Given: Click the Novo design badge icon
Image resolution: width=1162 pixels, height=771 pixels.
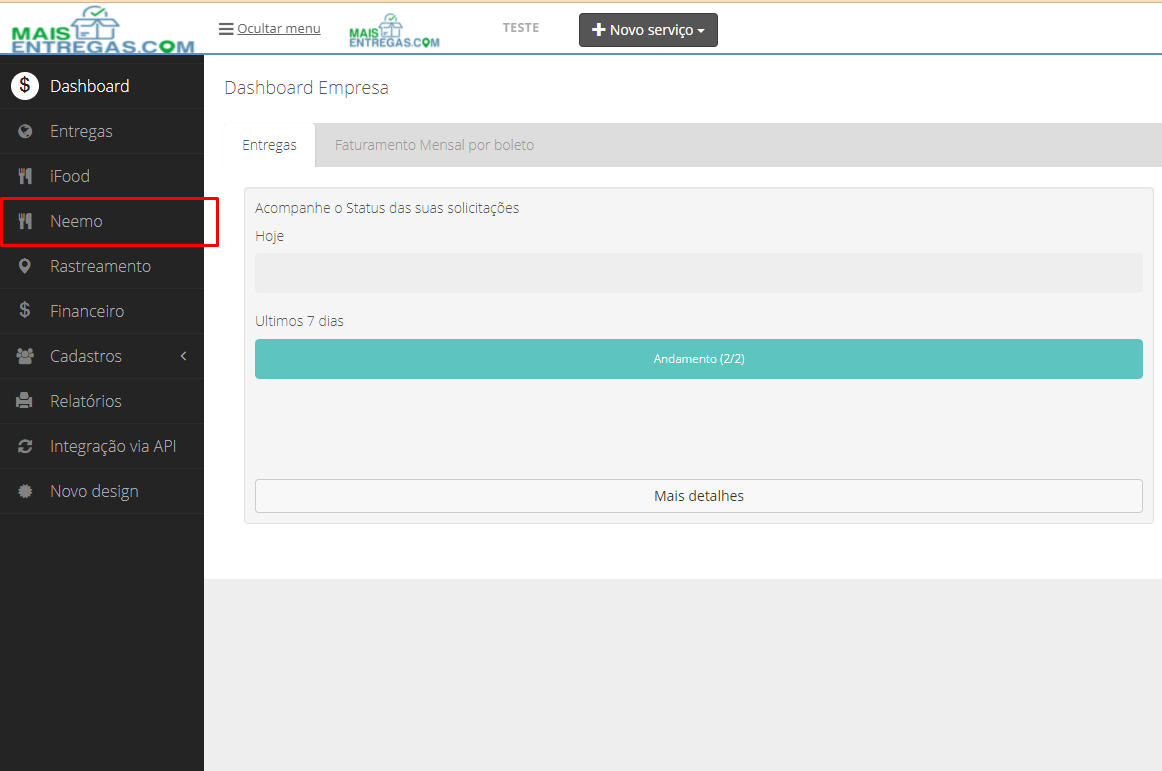Looking at the screenshot, I should tap(25, 491).
